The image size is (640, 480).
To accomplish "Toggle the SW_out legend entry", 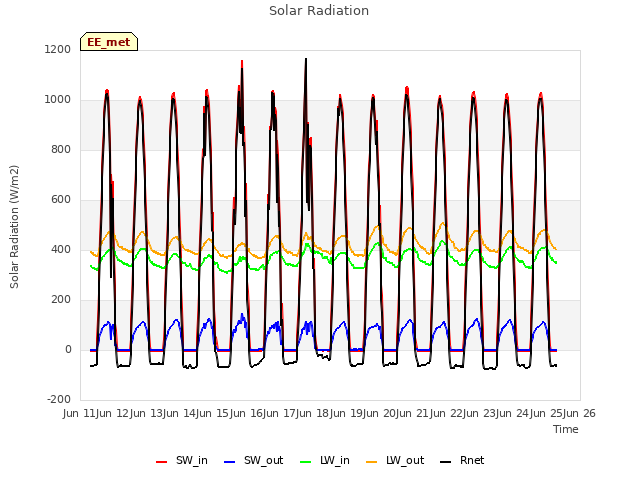I will 253,460.
